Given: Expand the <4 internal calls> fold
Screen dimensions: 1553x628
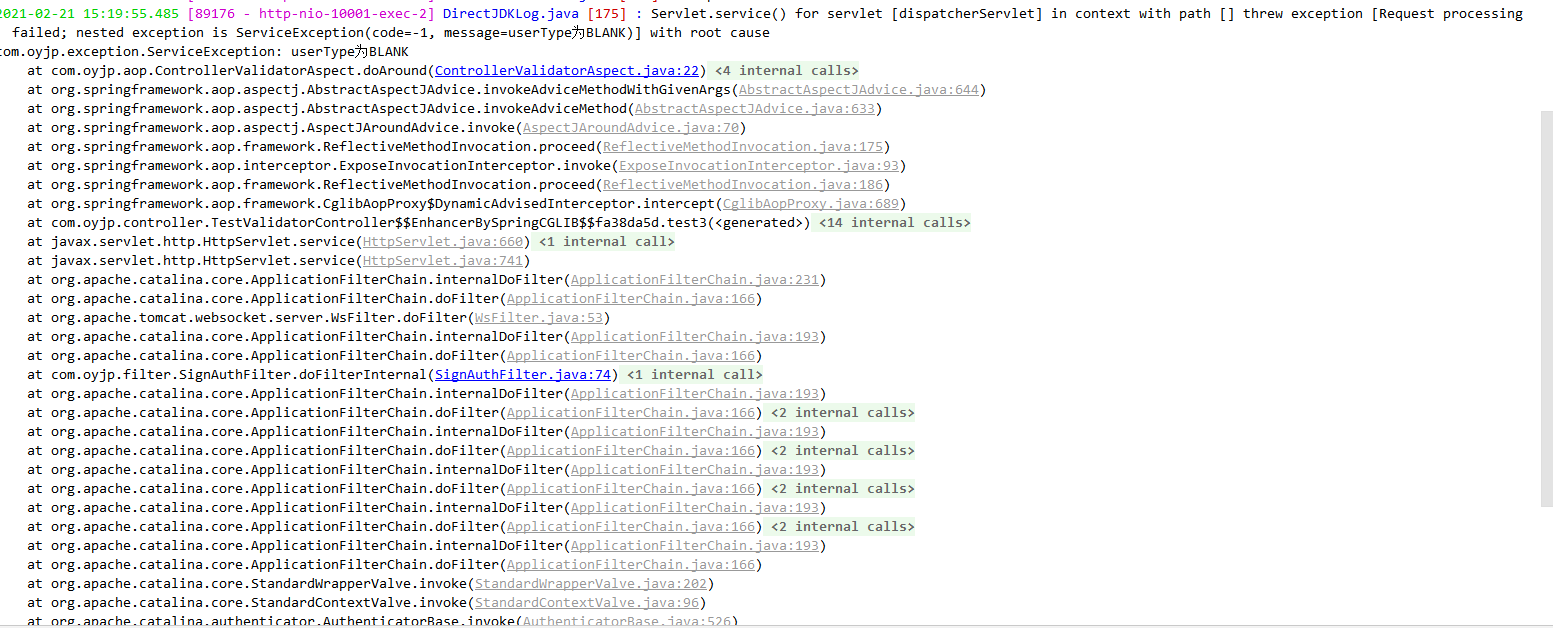Looking at the screenshot, I should click(786, 71).
